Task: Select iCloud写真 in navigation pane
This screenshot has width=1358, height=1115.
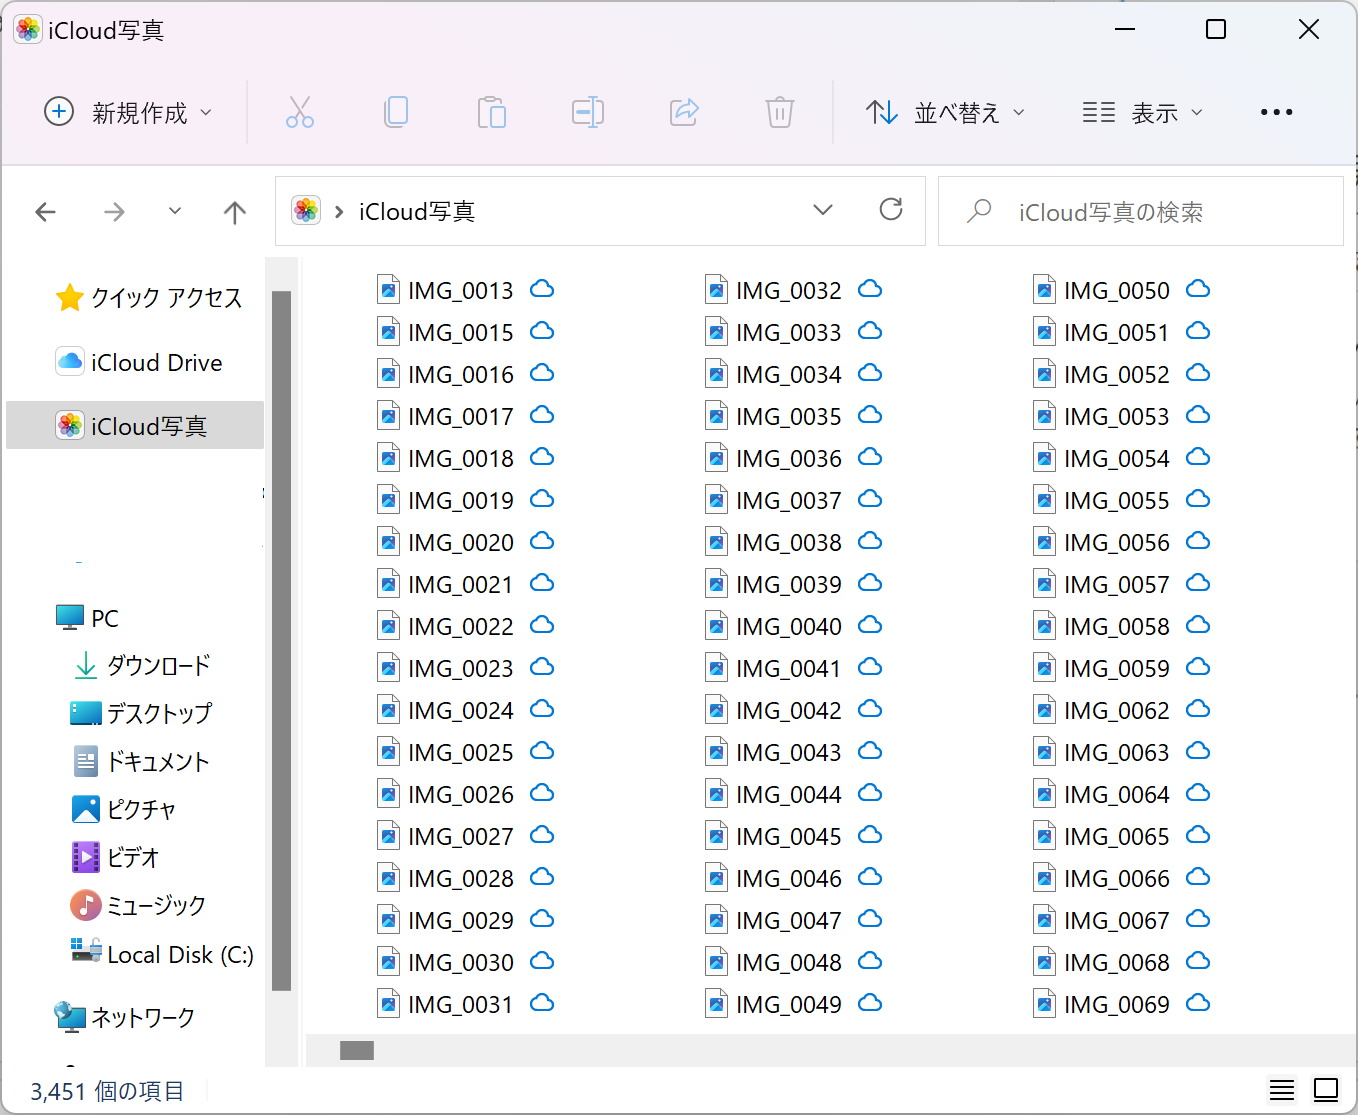Action: [x=135, y=426]
